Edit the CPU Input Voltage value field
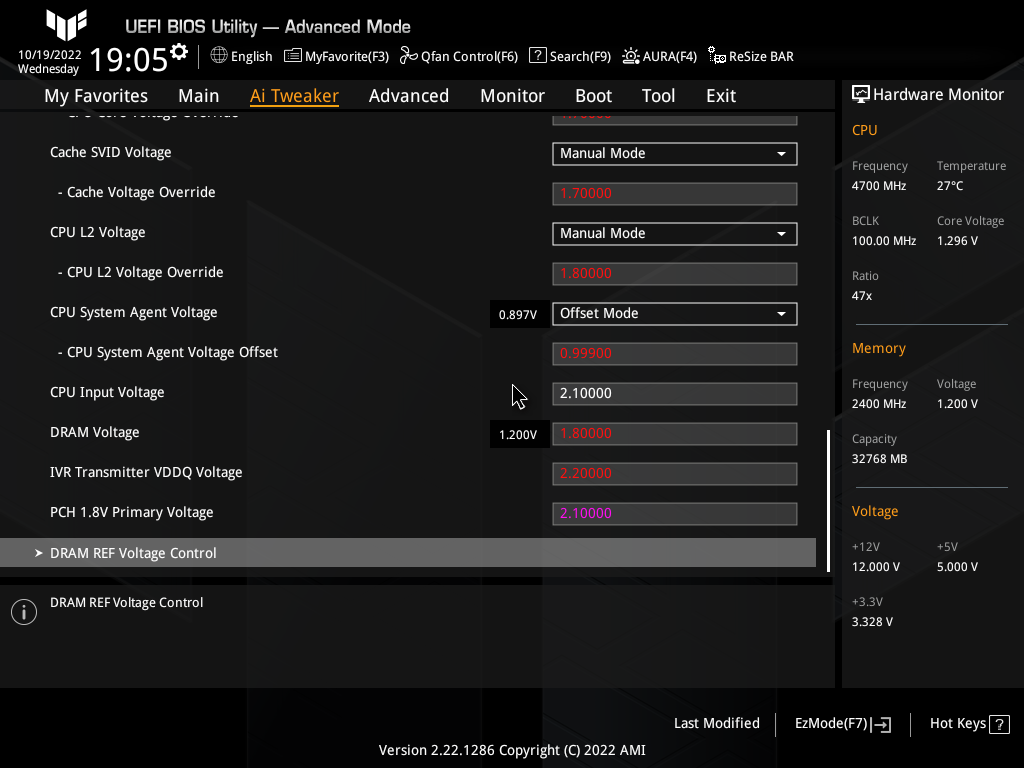Image resolution: width=1024 pixels, height=768 pixels. coord(674,393)
